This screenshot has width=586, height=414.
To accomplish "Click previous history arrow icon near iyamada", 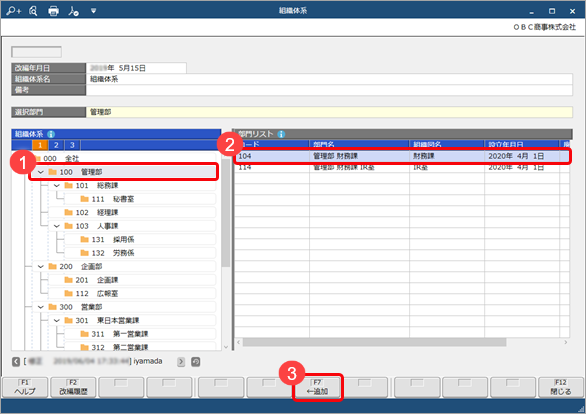I will click(x=16, y=362).
